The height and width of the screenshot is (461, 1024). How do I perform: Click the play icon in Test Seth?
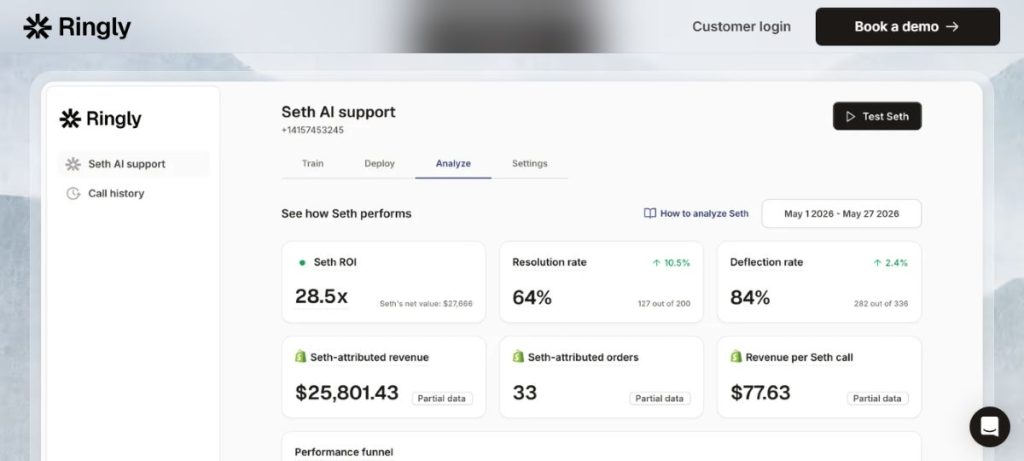tap(850, 116)
